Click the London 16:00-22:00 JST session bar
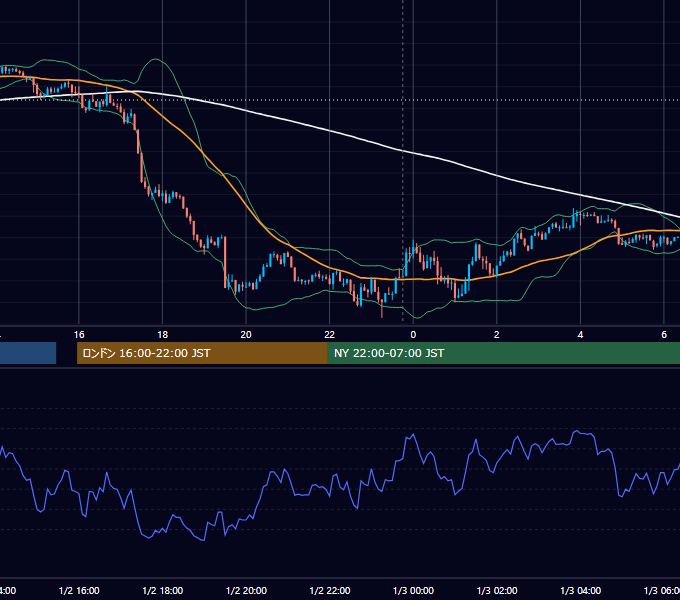Viewport: 680px width, 600px height. 202,353
